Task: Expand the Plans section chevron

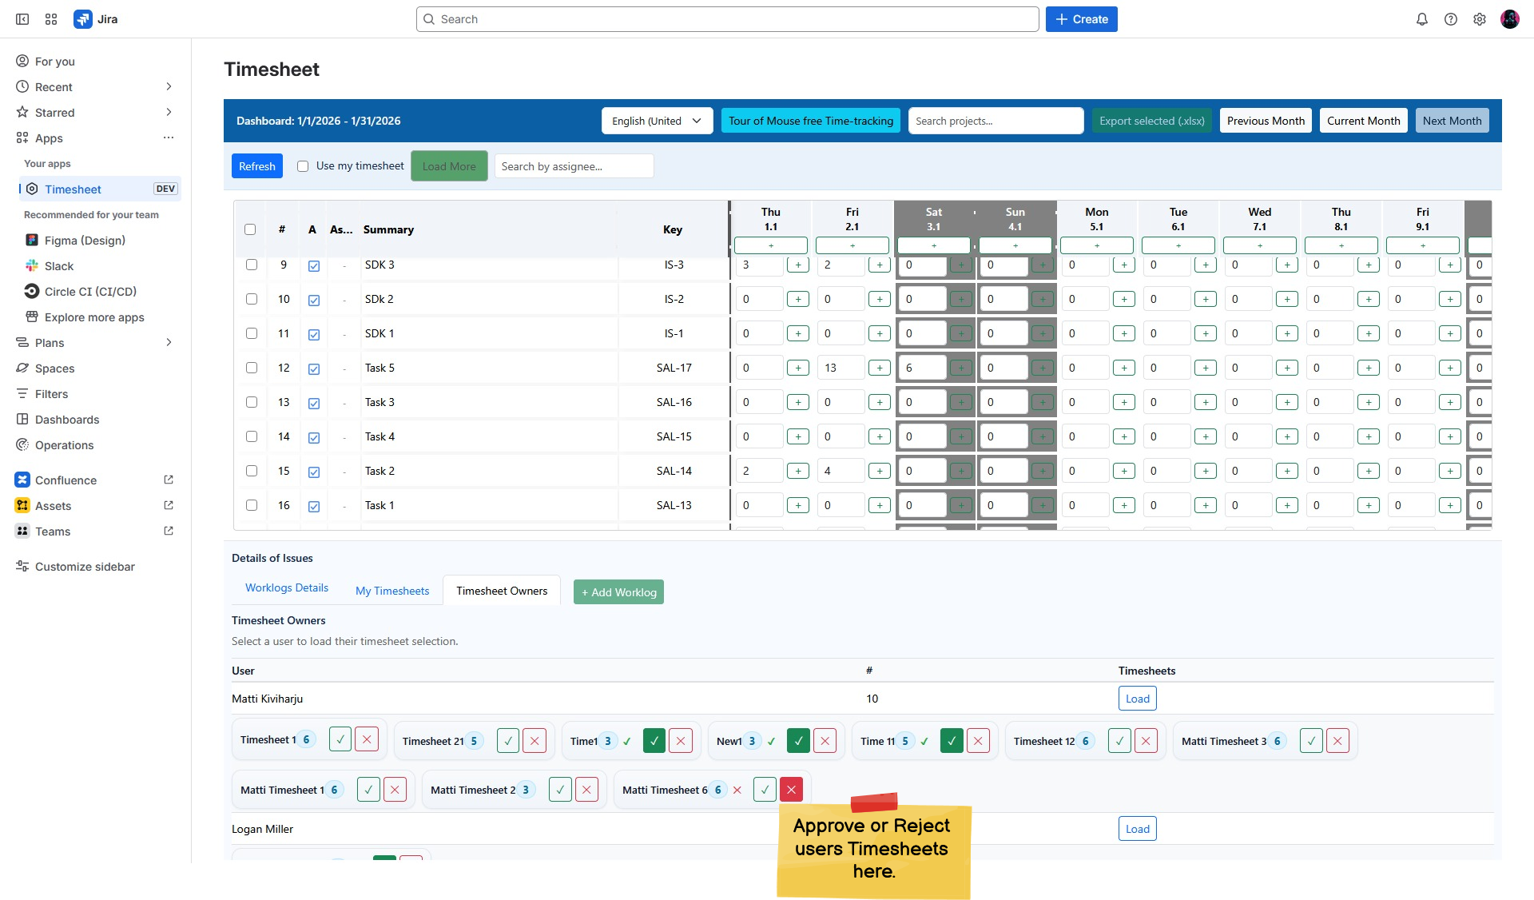Action: pyautogui.click(x=168, y=343)
